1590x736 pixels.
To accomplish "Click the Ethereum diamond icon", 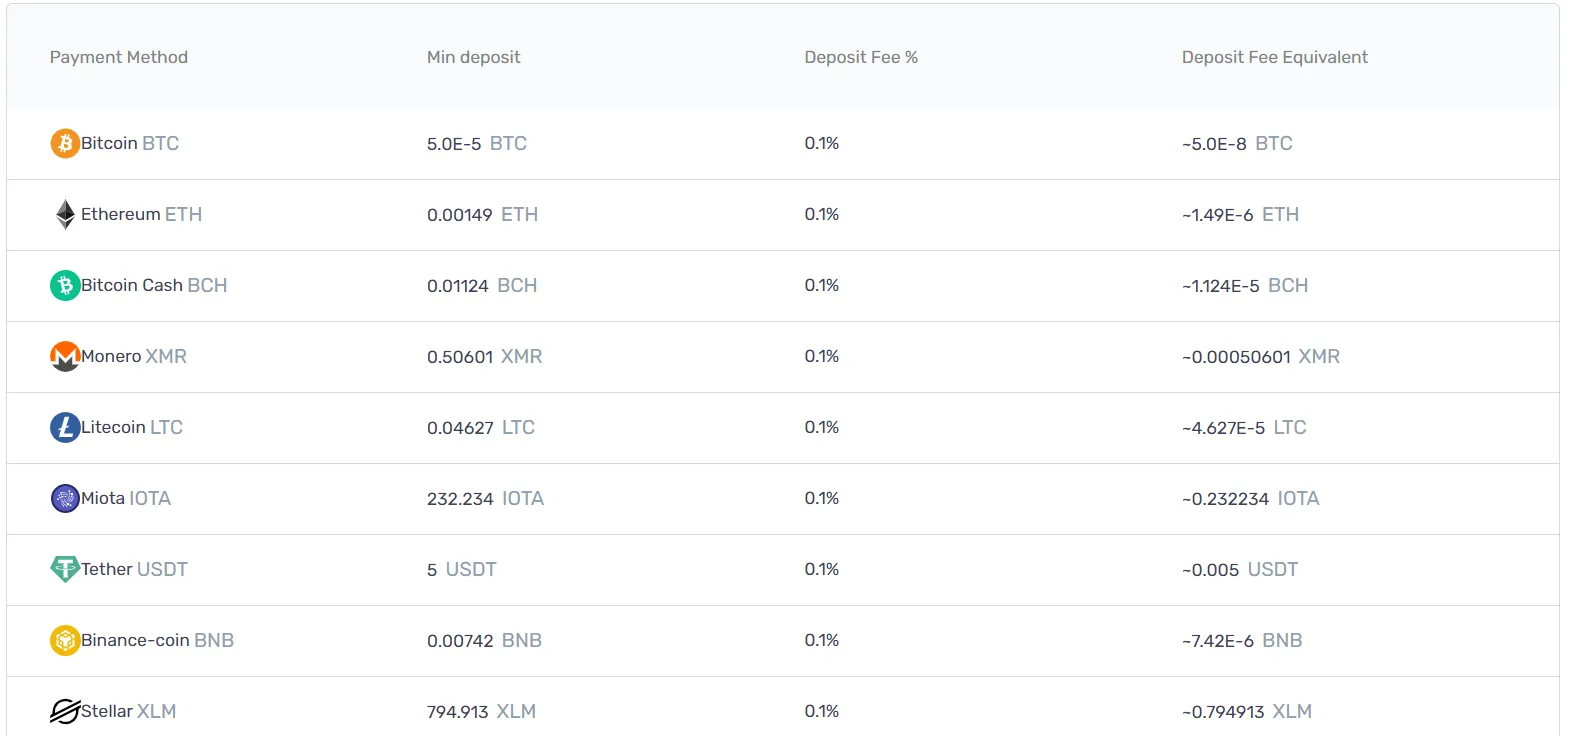I will 65,214.
